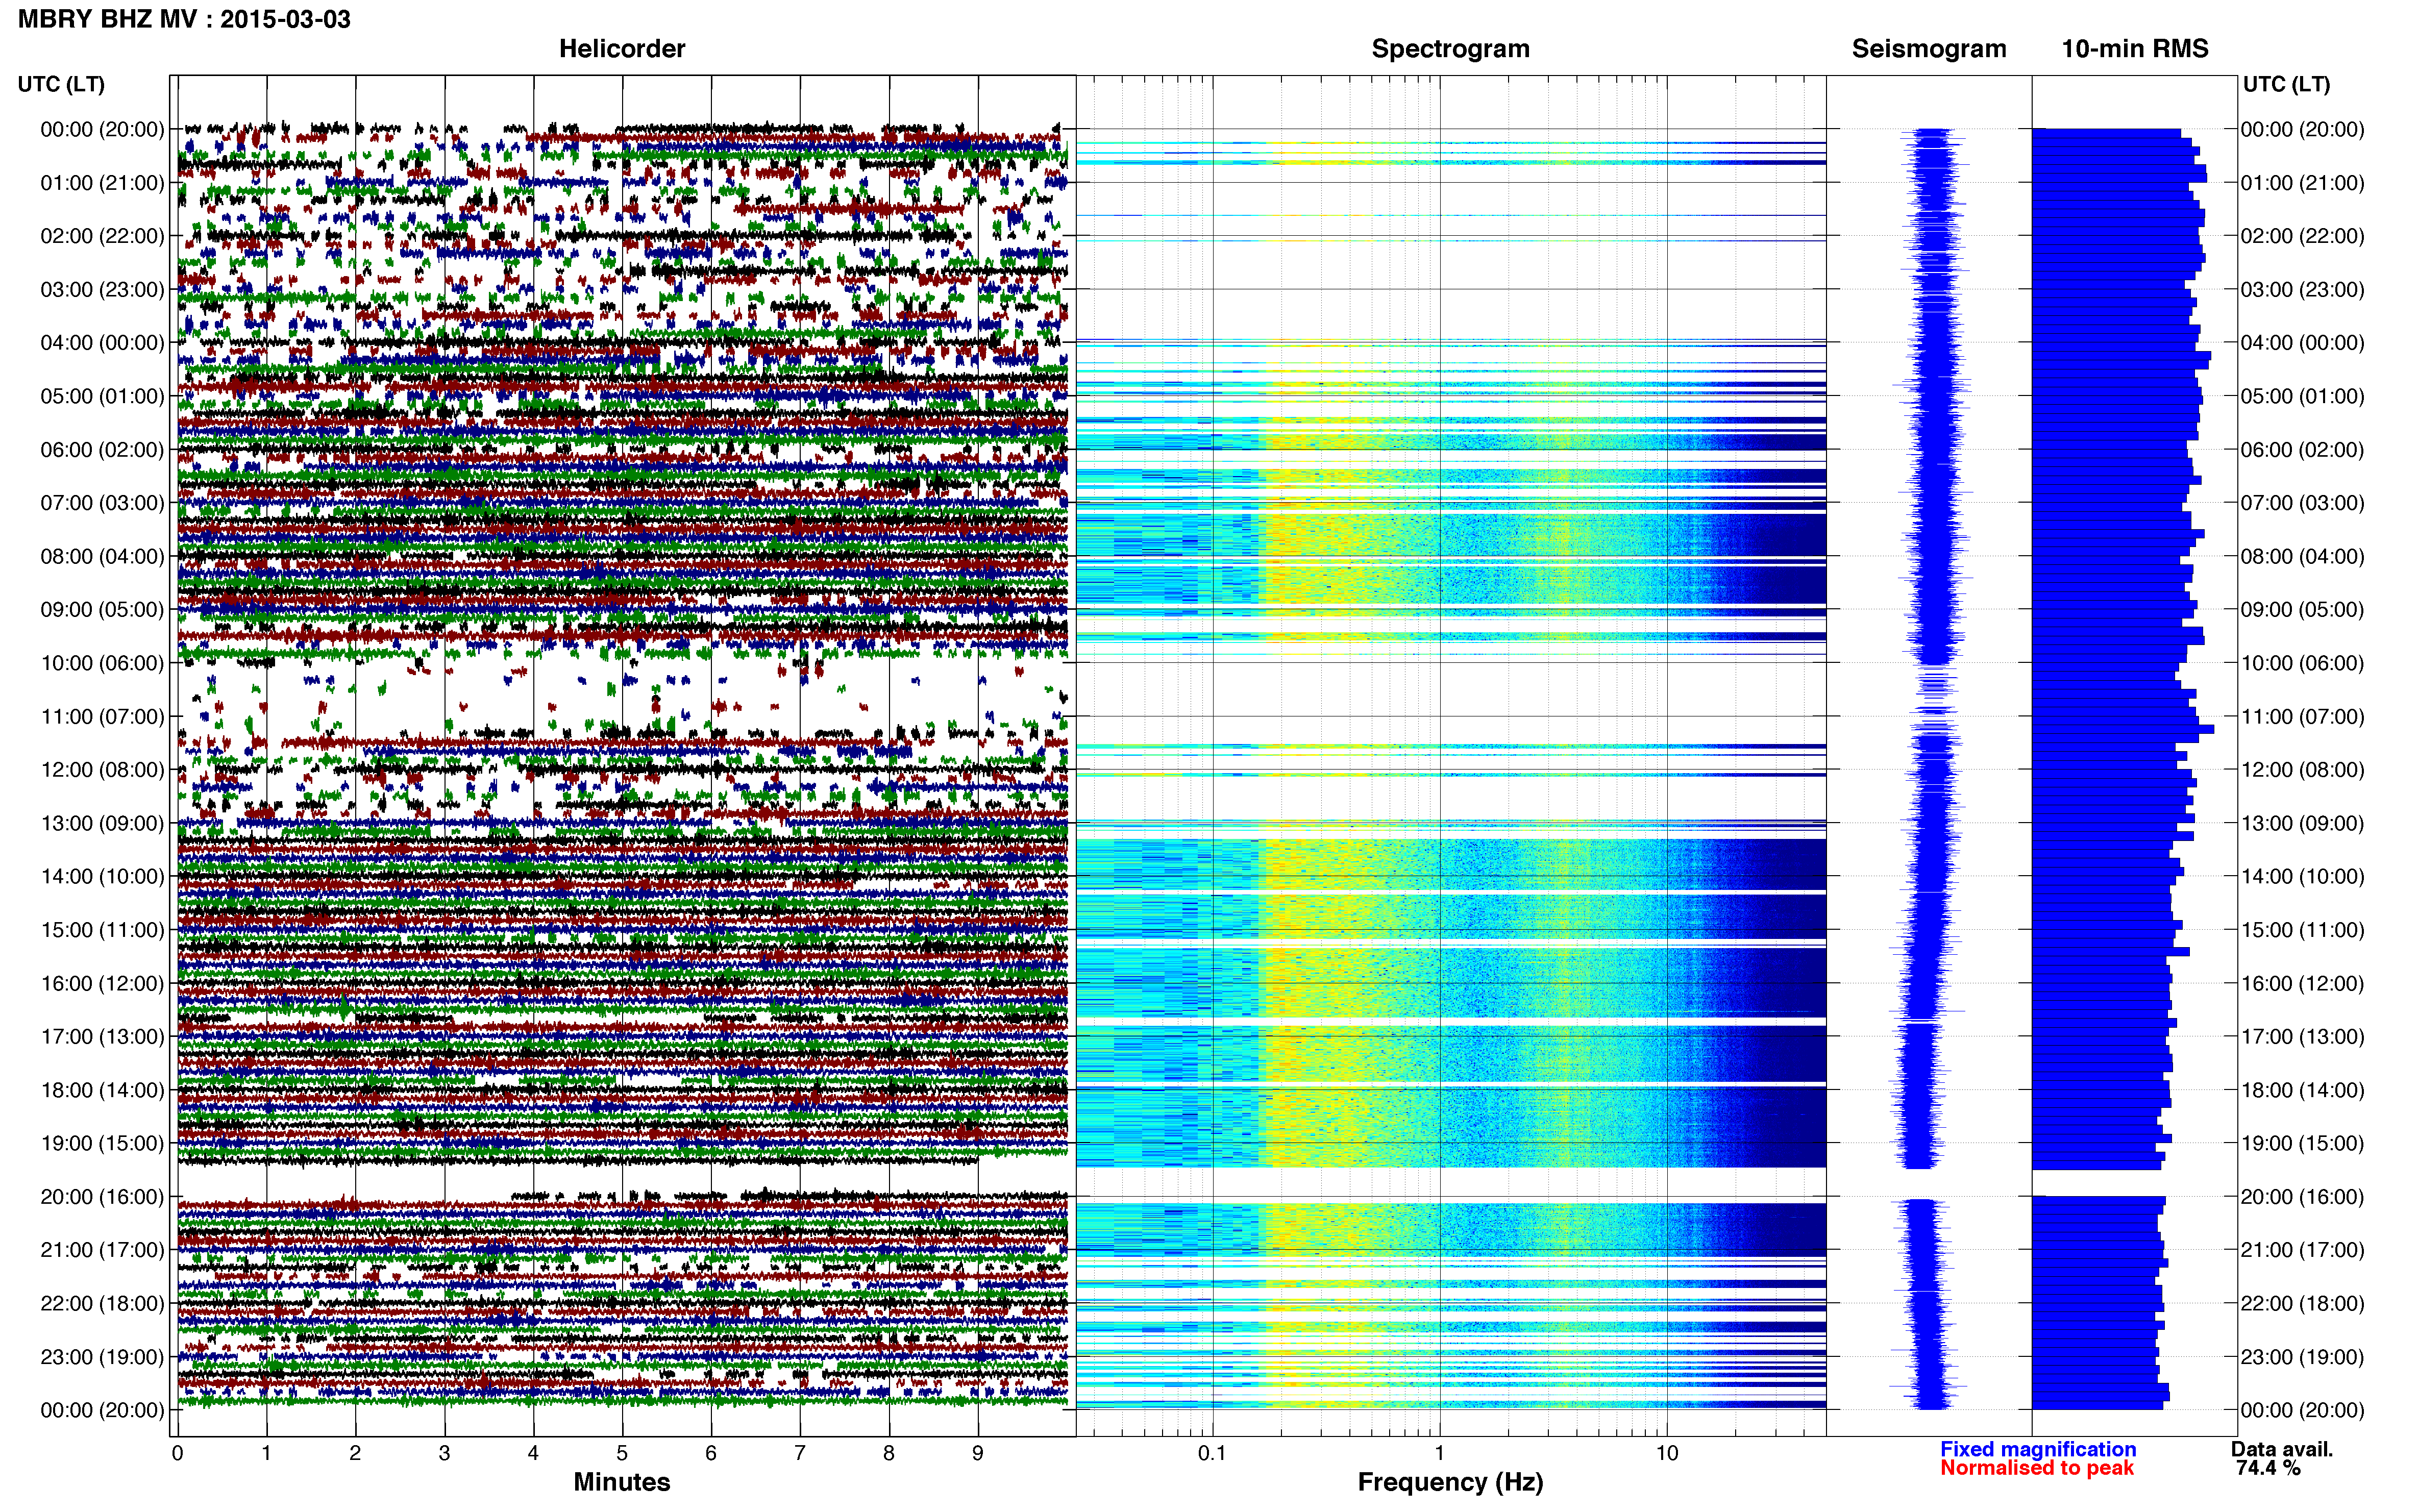This screenshot has width=2419, height=1512.
Task: Click left-axis time label 05:00 (01:00)
Action: 102,396
